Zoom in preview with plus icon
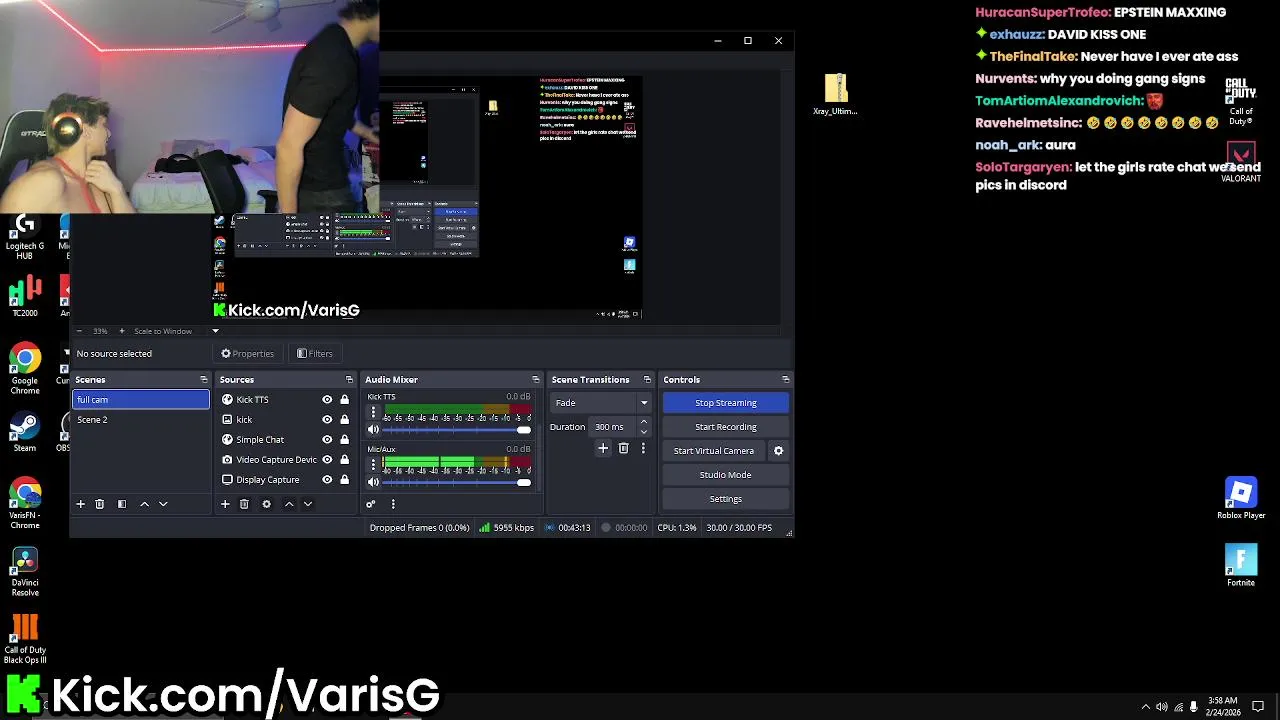Viewport: 1280px width, 720px height. pyautogui.click(x=122, y=331)
